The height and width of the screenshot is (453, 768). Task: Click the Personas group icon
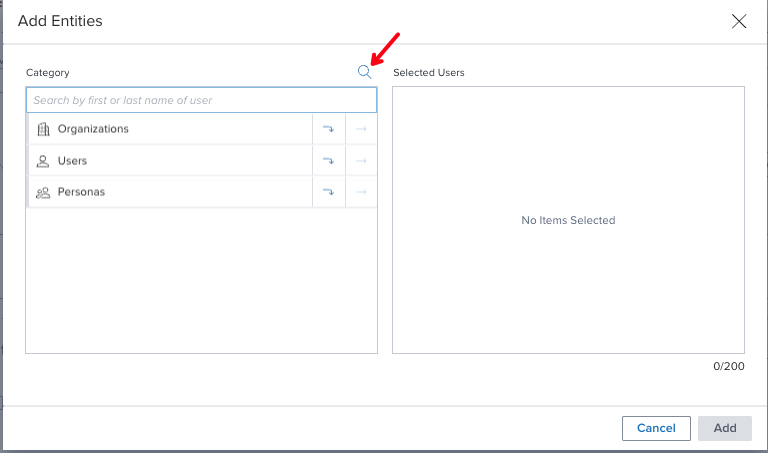tap(43, 192)
